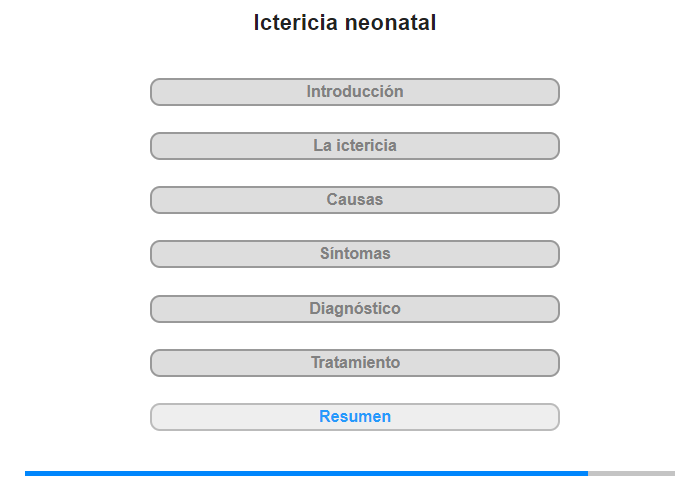The image size is (700, 480).
Task: Navigate to the diagnosis section, Diagnóstico
Action: (354, 309)
